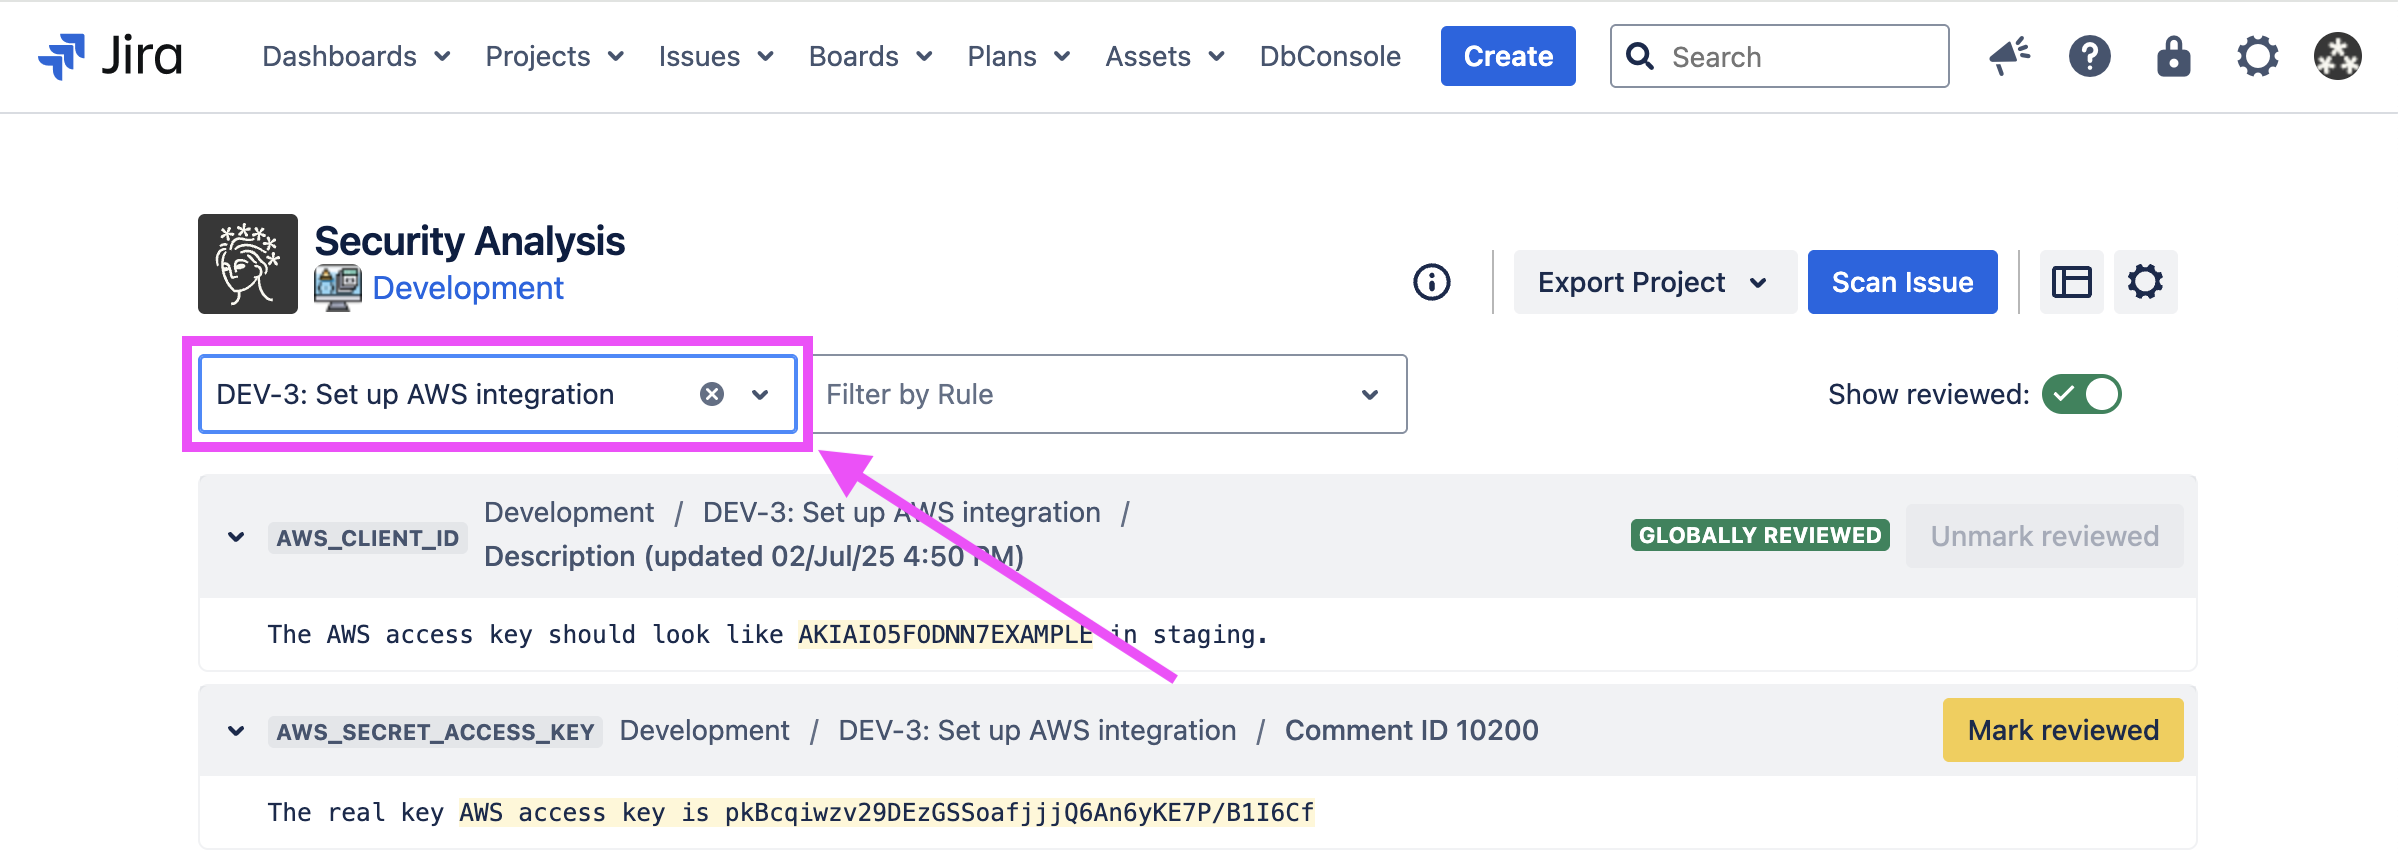This screenshot has height=858, width=2398.
Task: Click the lock icon in top bar
Action: point(2173,56)
